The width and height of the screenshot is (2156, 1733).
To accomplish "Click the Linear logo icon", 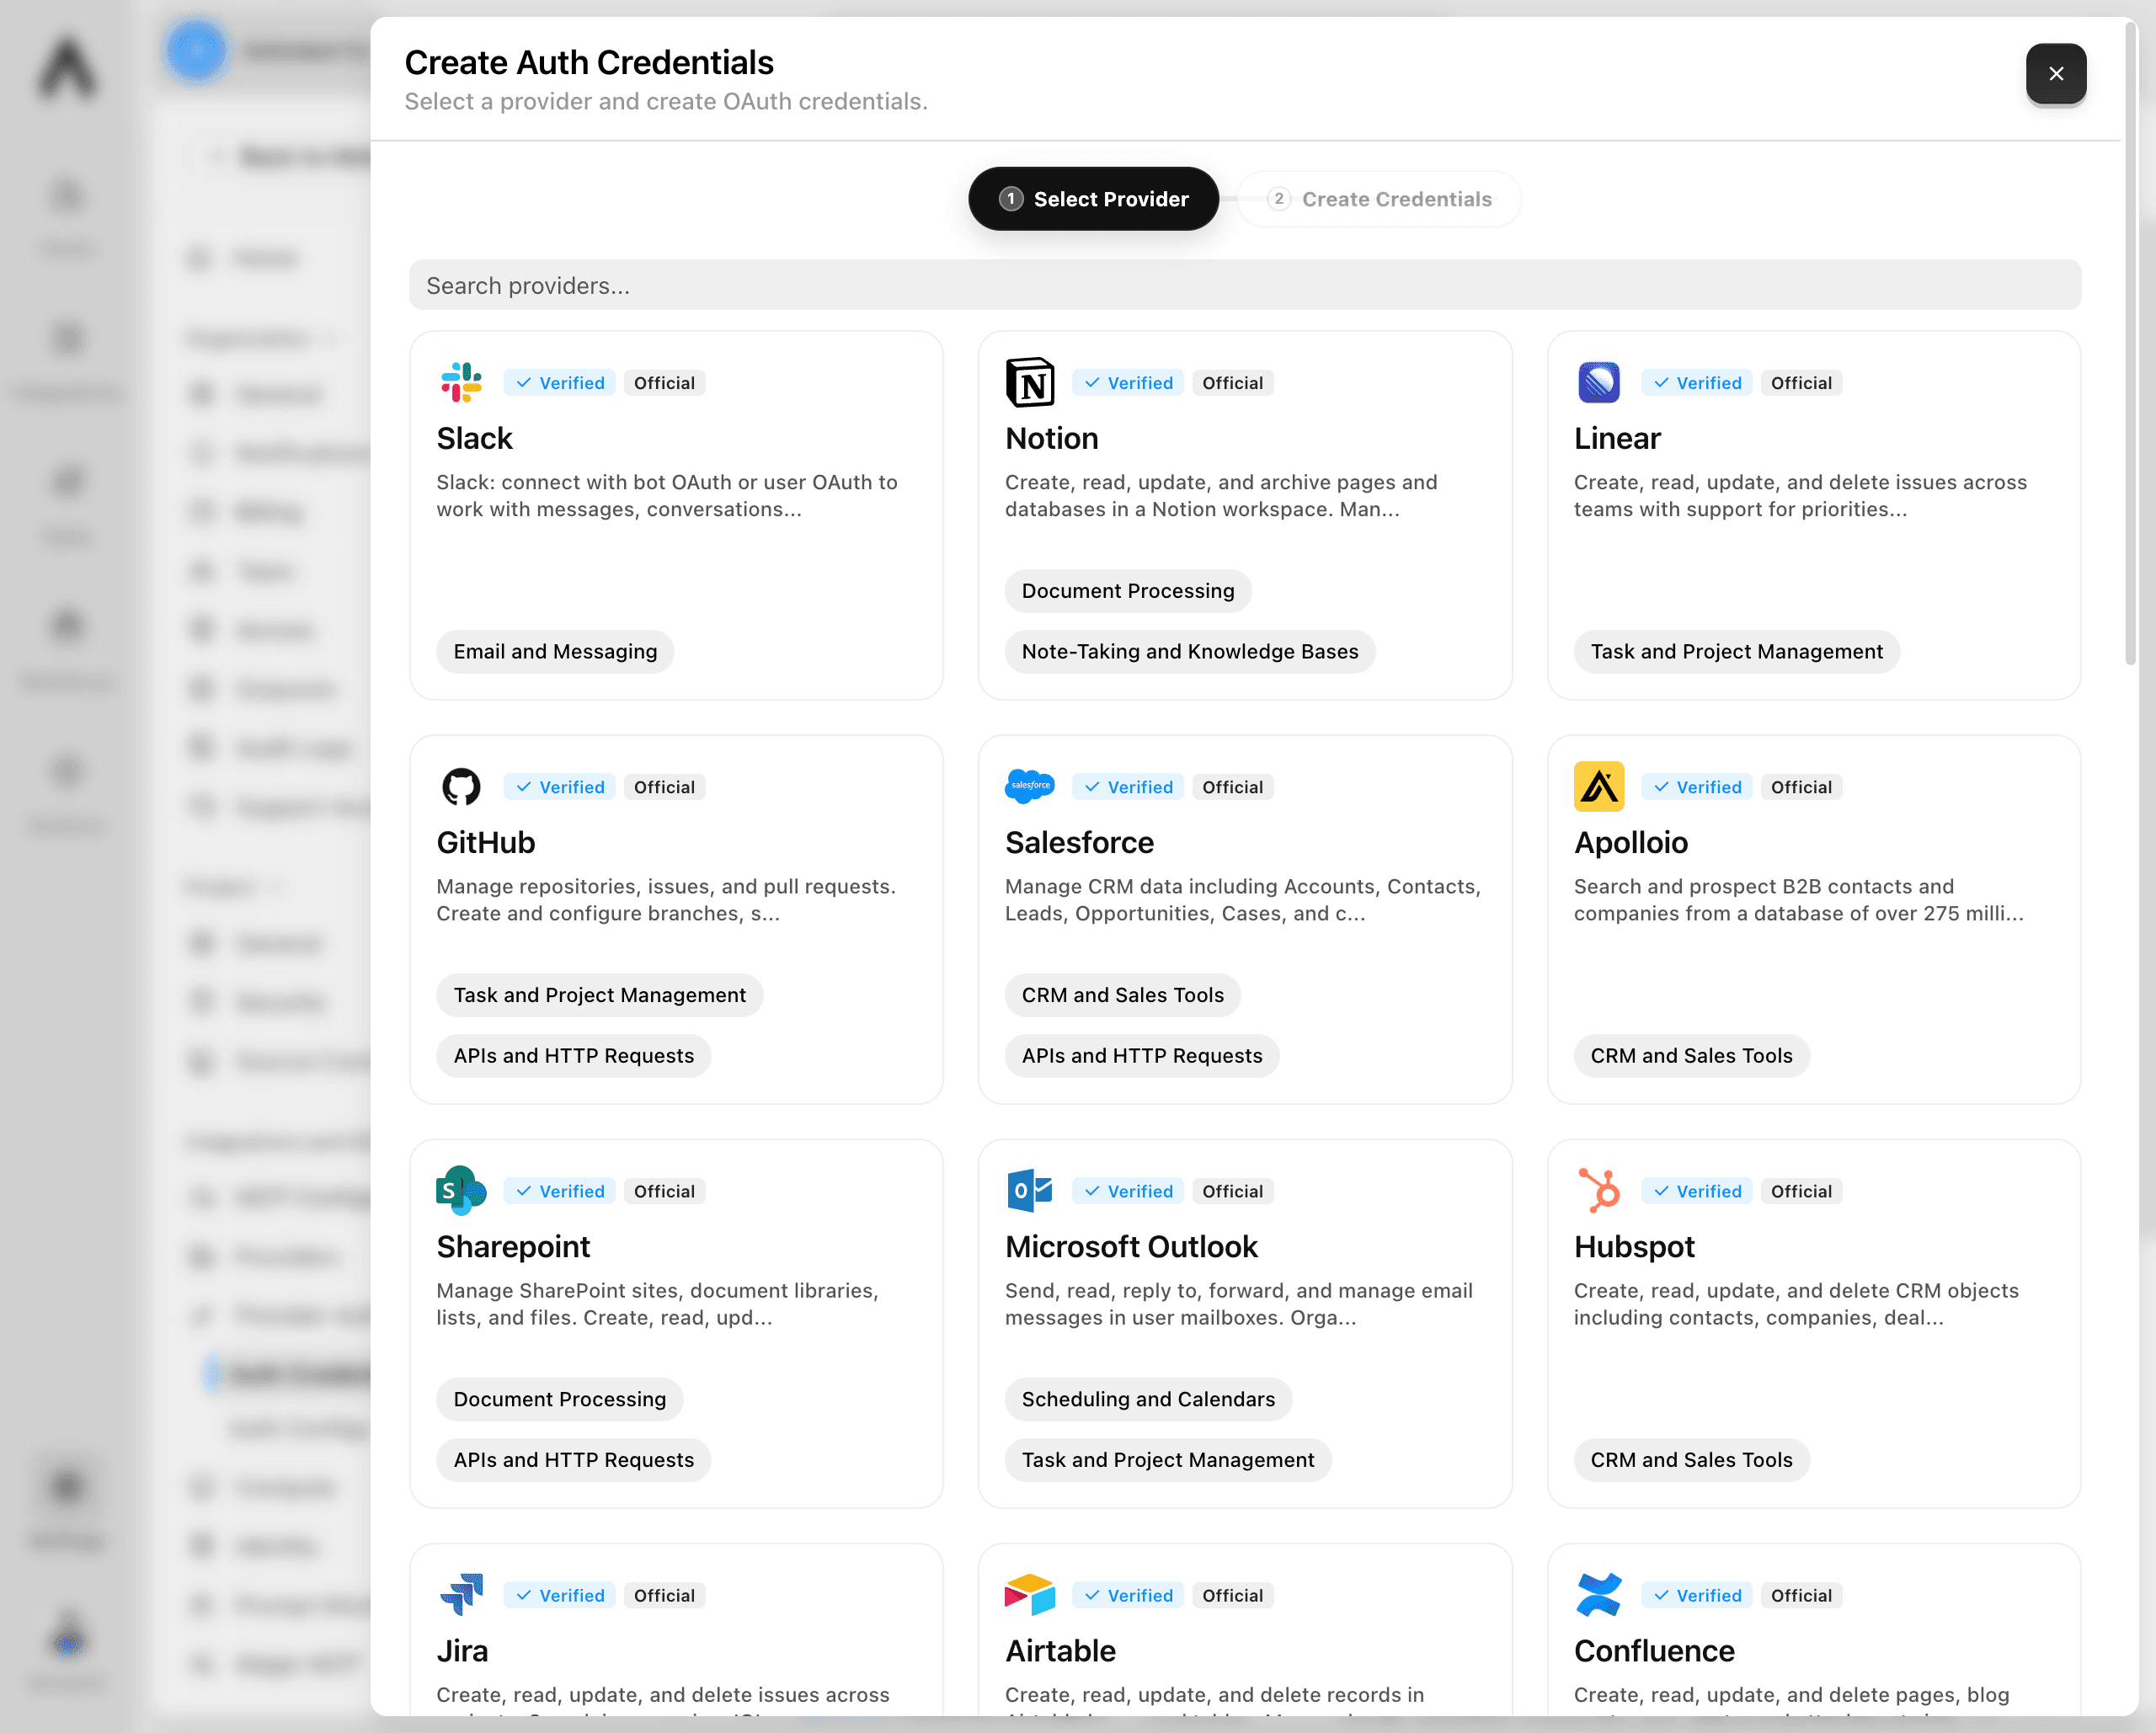I will pos(1598,382).
